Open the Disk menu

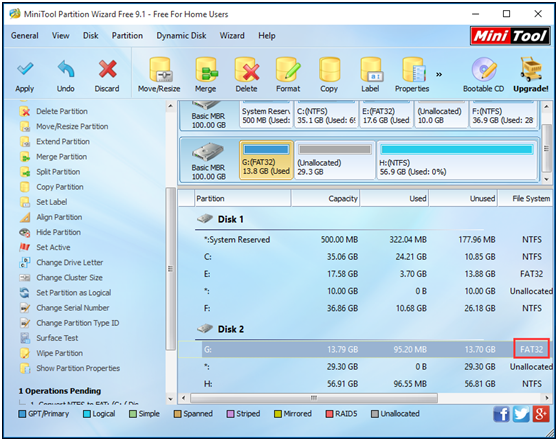91,36
